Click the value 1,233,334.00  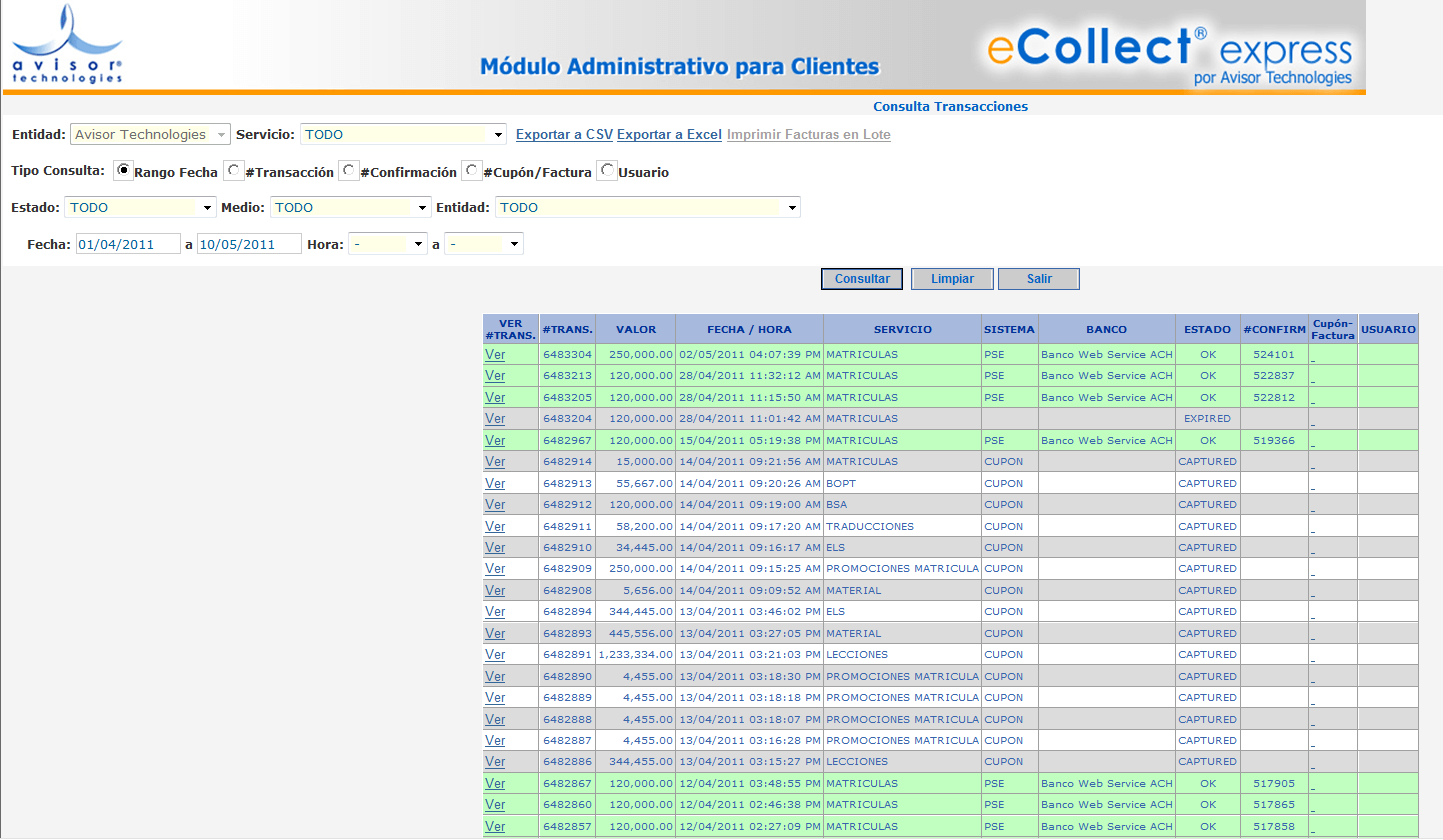click(x=636, y=655)
